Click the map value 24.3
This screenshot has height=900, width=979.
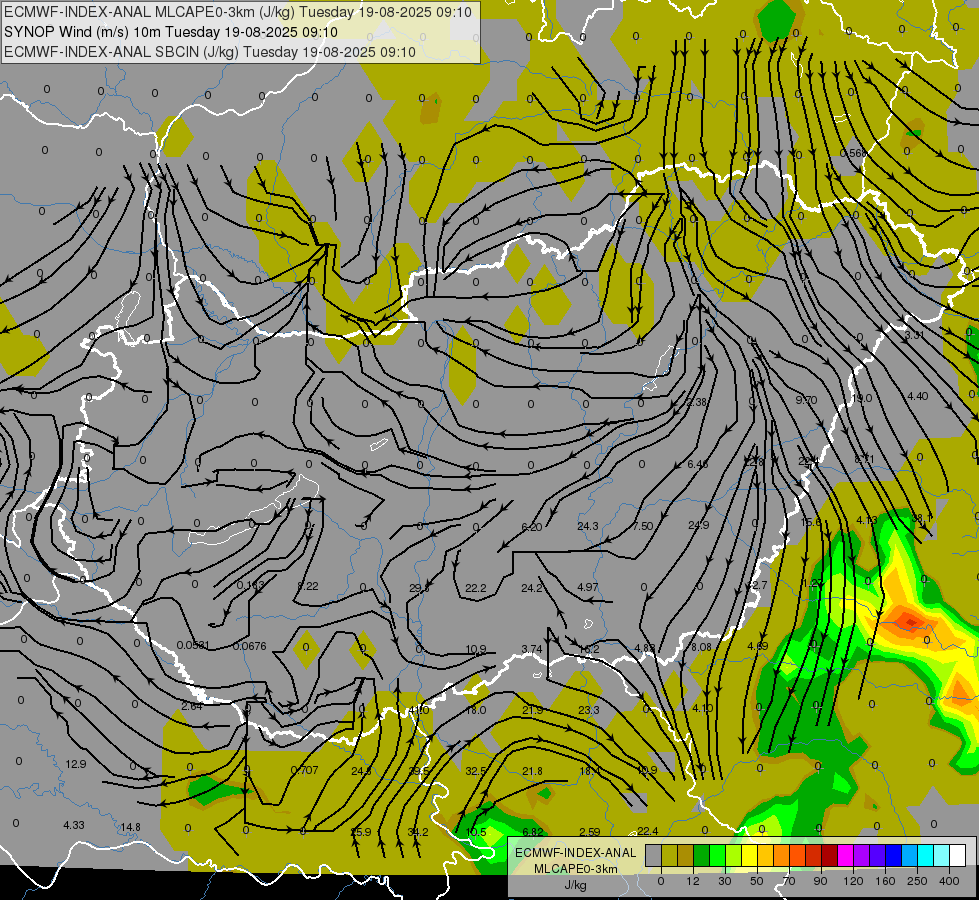[x=588, y=526]
